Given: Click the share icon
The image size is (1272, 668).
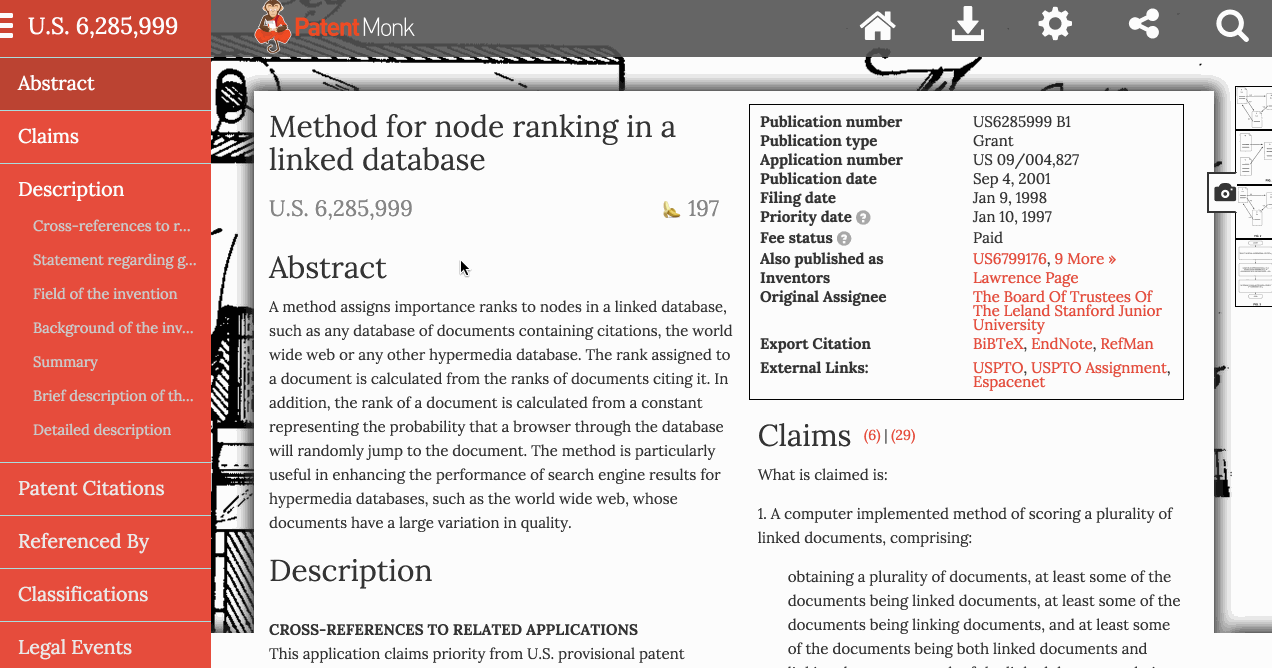Looking at the screenshot, I should (1144, 24).
